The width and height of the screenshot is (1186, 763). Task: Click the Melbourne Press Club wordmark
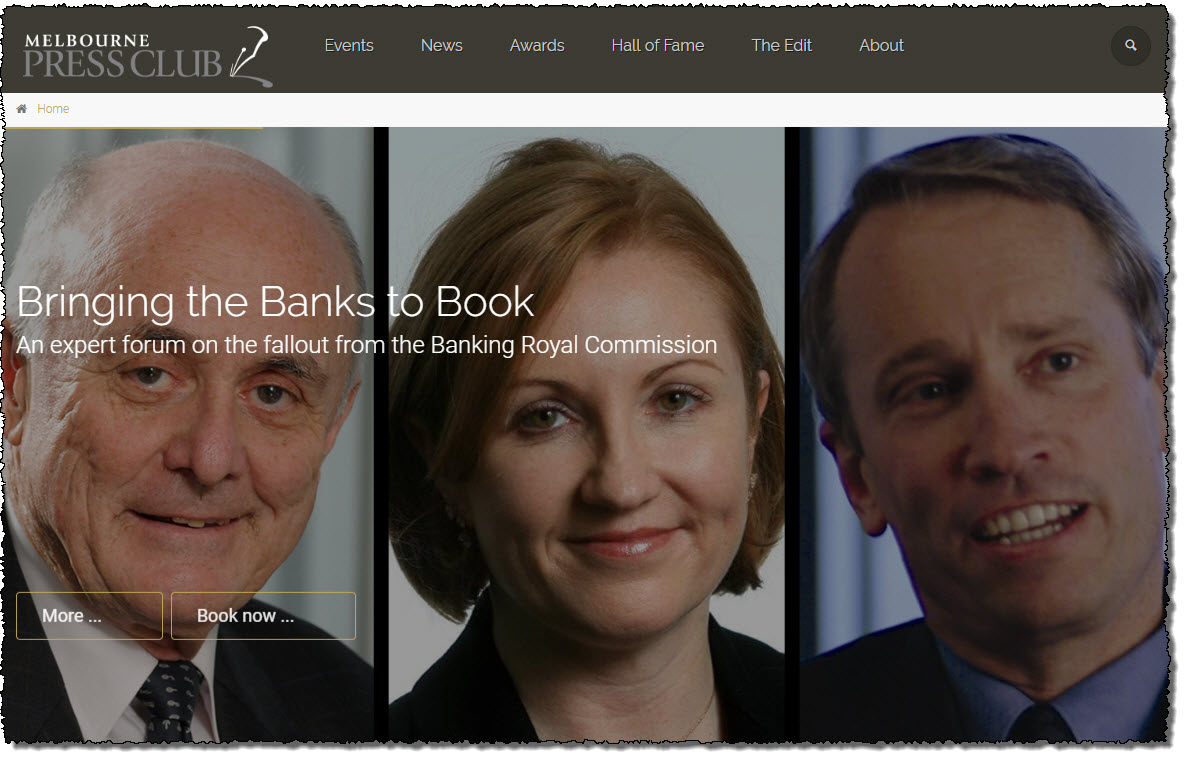point(123,56)
